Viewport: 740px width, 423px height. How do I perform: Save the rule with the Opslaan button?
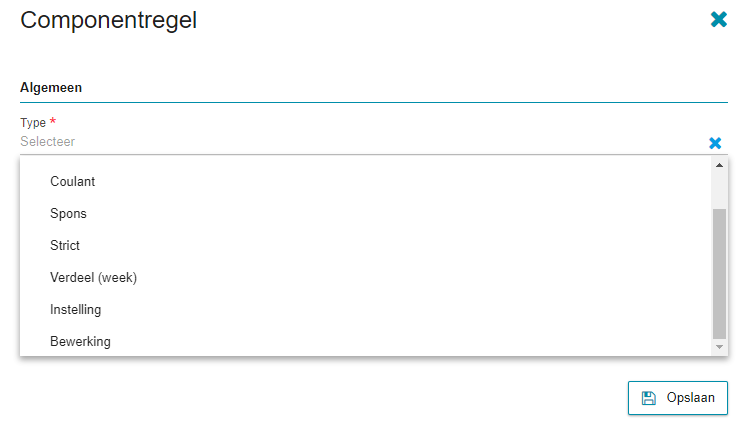point(678,398)
